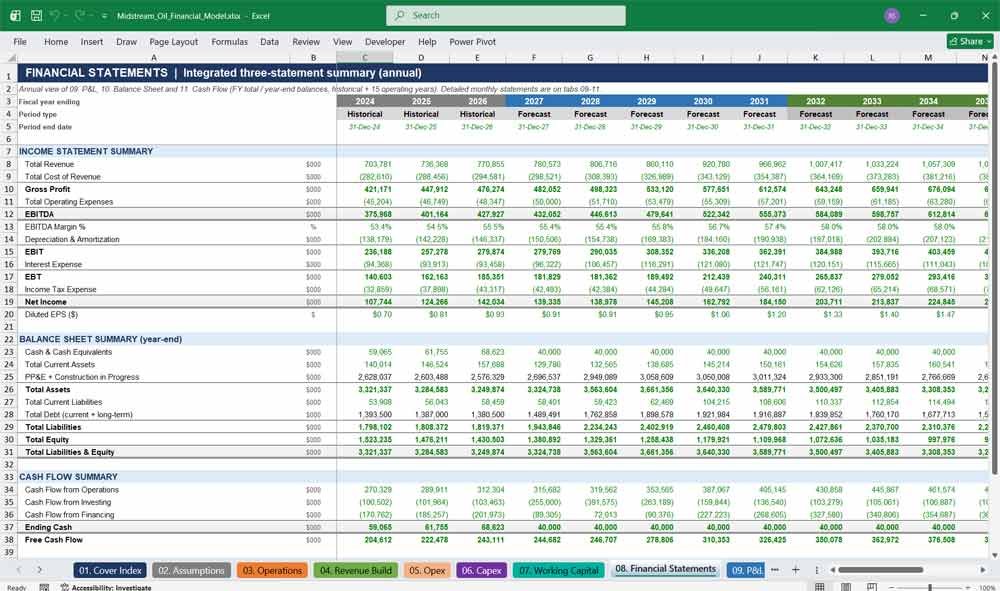Screen dimensions: 1000x591
Task: Go to the 02. Assumptions sheet
Action: click(191, 570)
